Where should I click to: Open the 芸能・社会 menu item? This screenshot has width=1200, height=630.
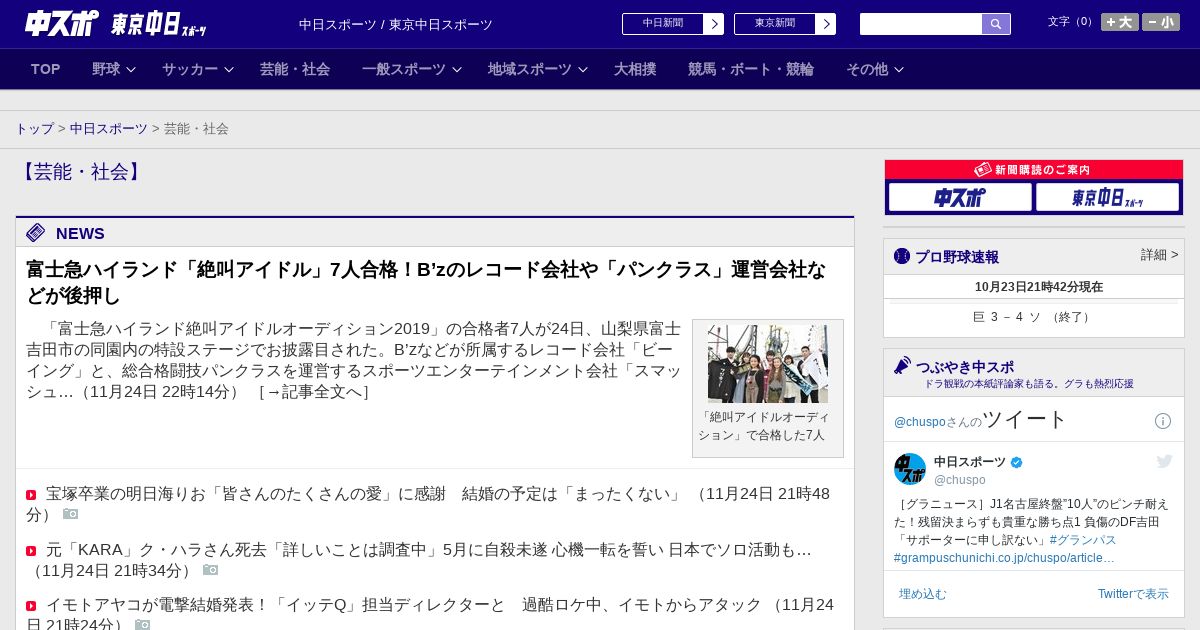(295, 69)
